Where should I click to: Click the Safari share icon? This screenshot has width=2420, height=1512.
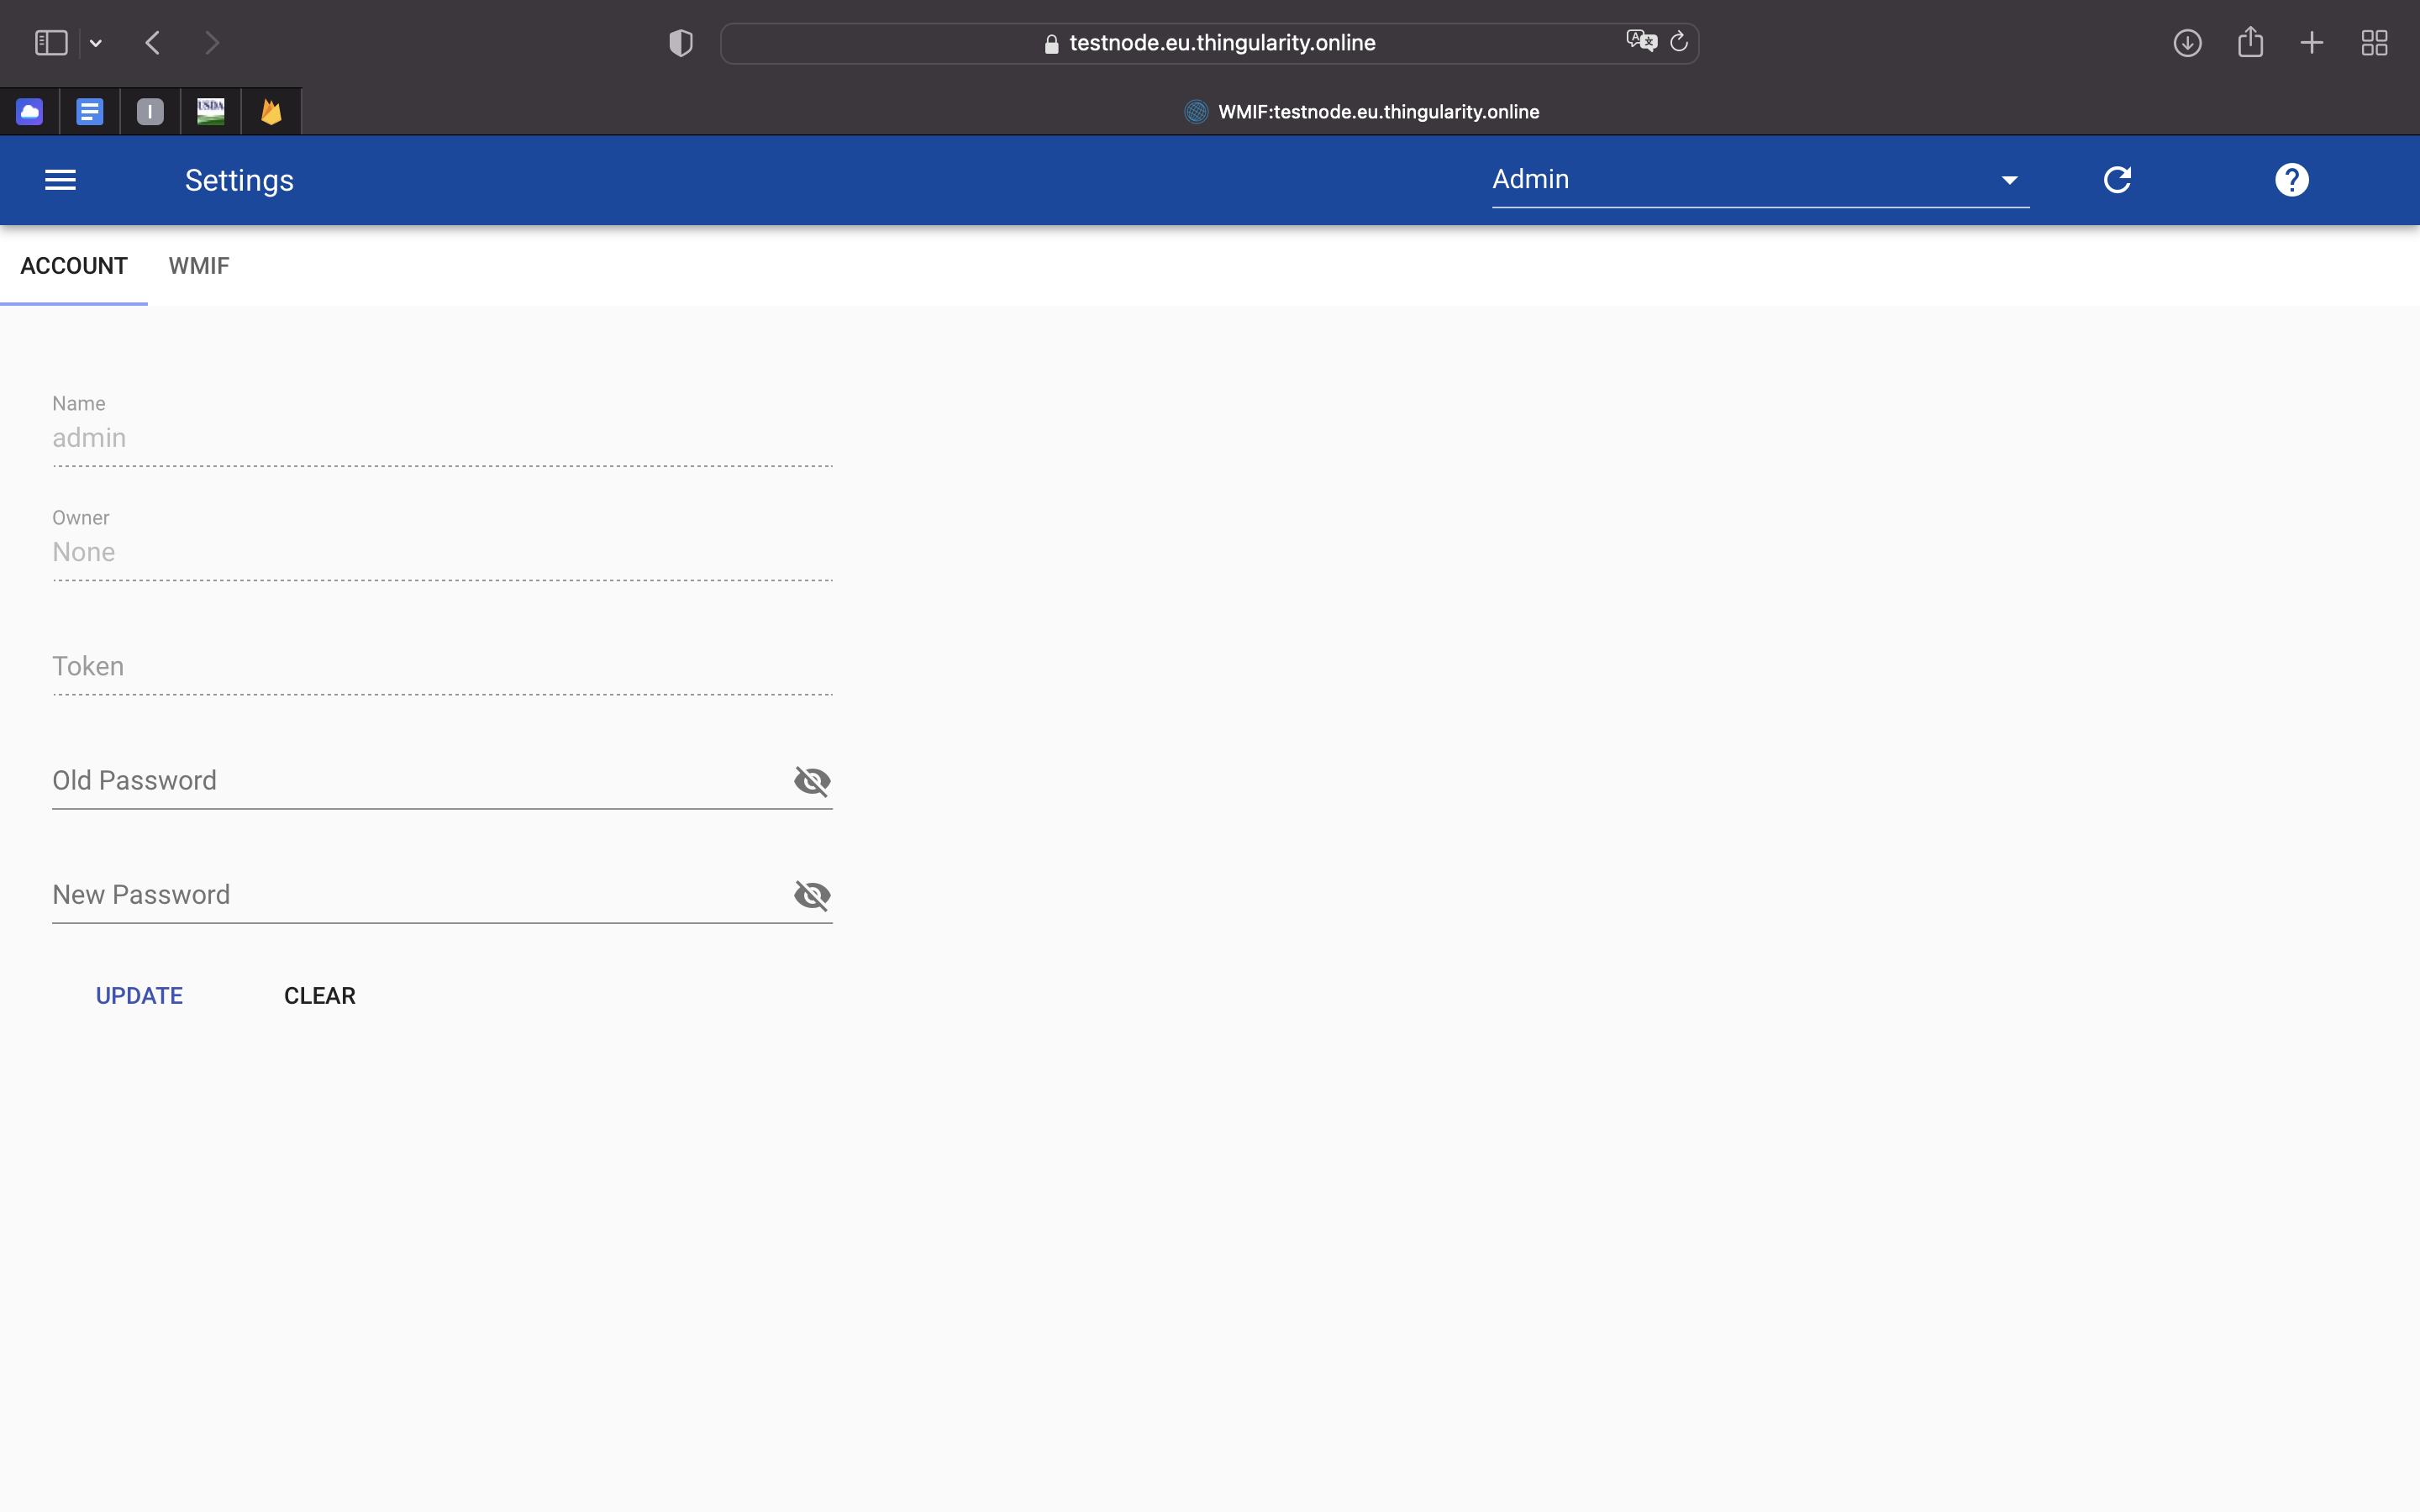tap(2250, 42)
